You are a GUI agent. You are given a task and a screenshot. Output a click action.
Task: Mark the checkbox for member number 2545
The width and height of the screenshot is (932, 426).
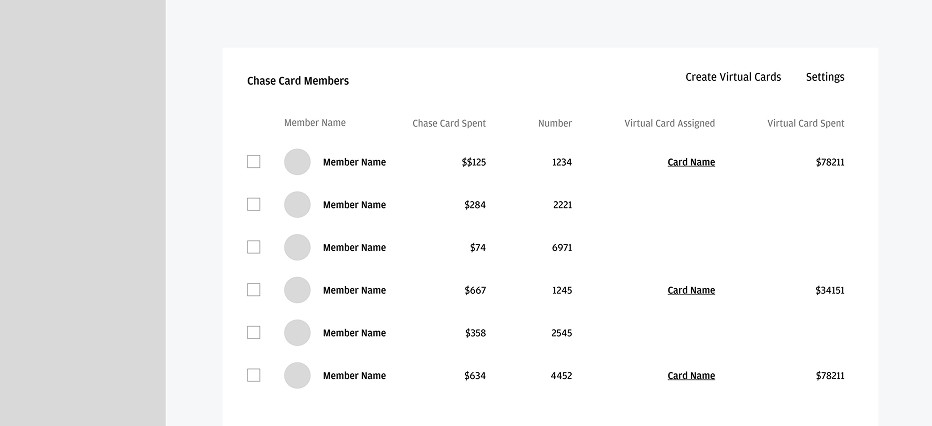tap(254, 333)
